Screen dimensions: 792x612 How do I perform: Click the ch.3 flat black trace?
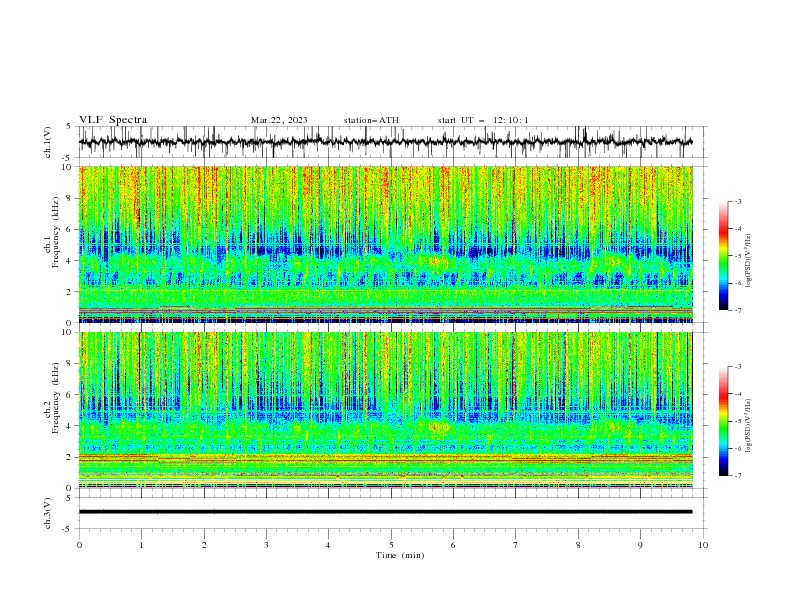coord(386,512)
